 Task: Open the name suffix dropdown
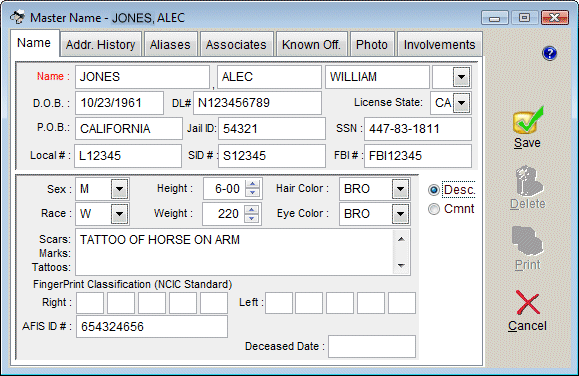click(x=461, y=77)
